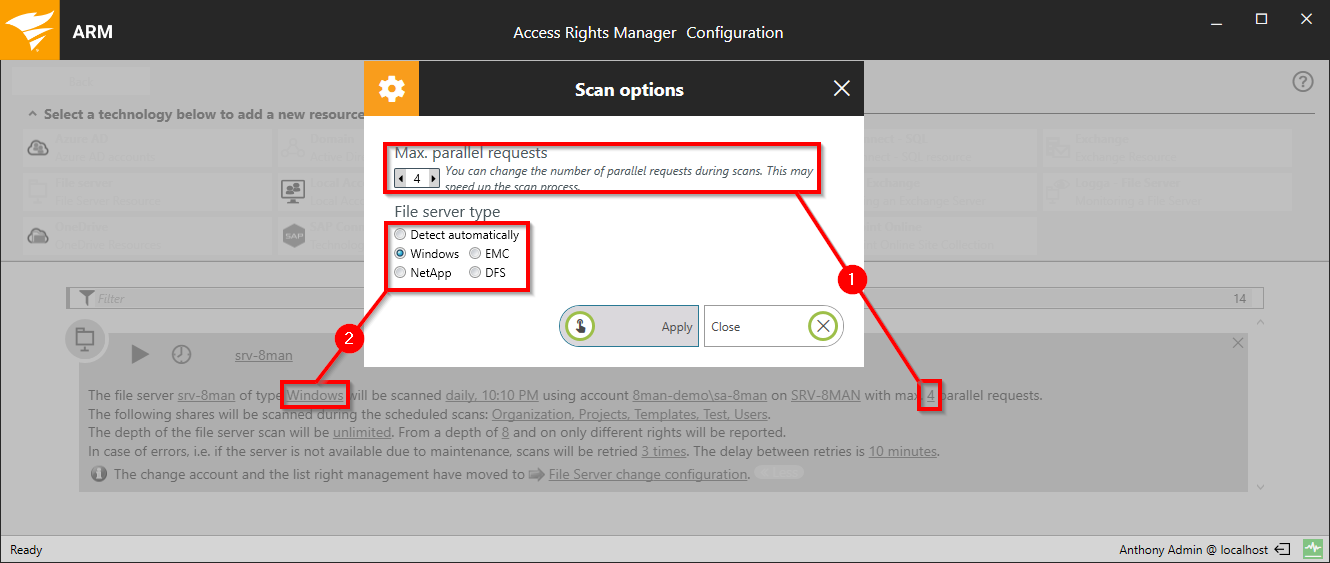Click the gear icon in Scan options header
The image size is (1330, 563).
pyautogui.click(x=391, y=89)
